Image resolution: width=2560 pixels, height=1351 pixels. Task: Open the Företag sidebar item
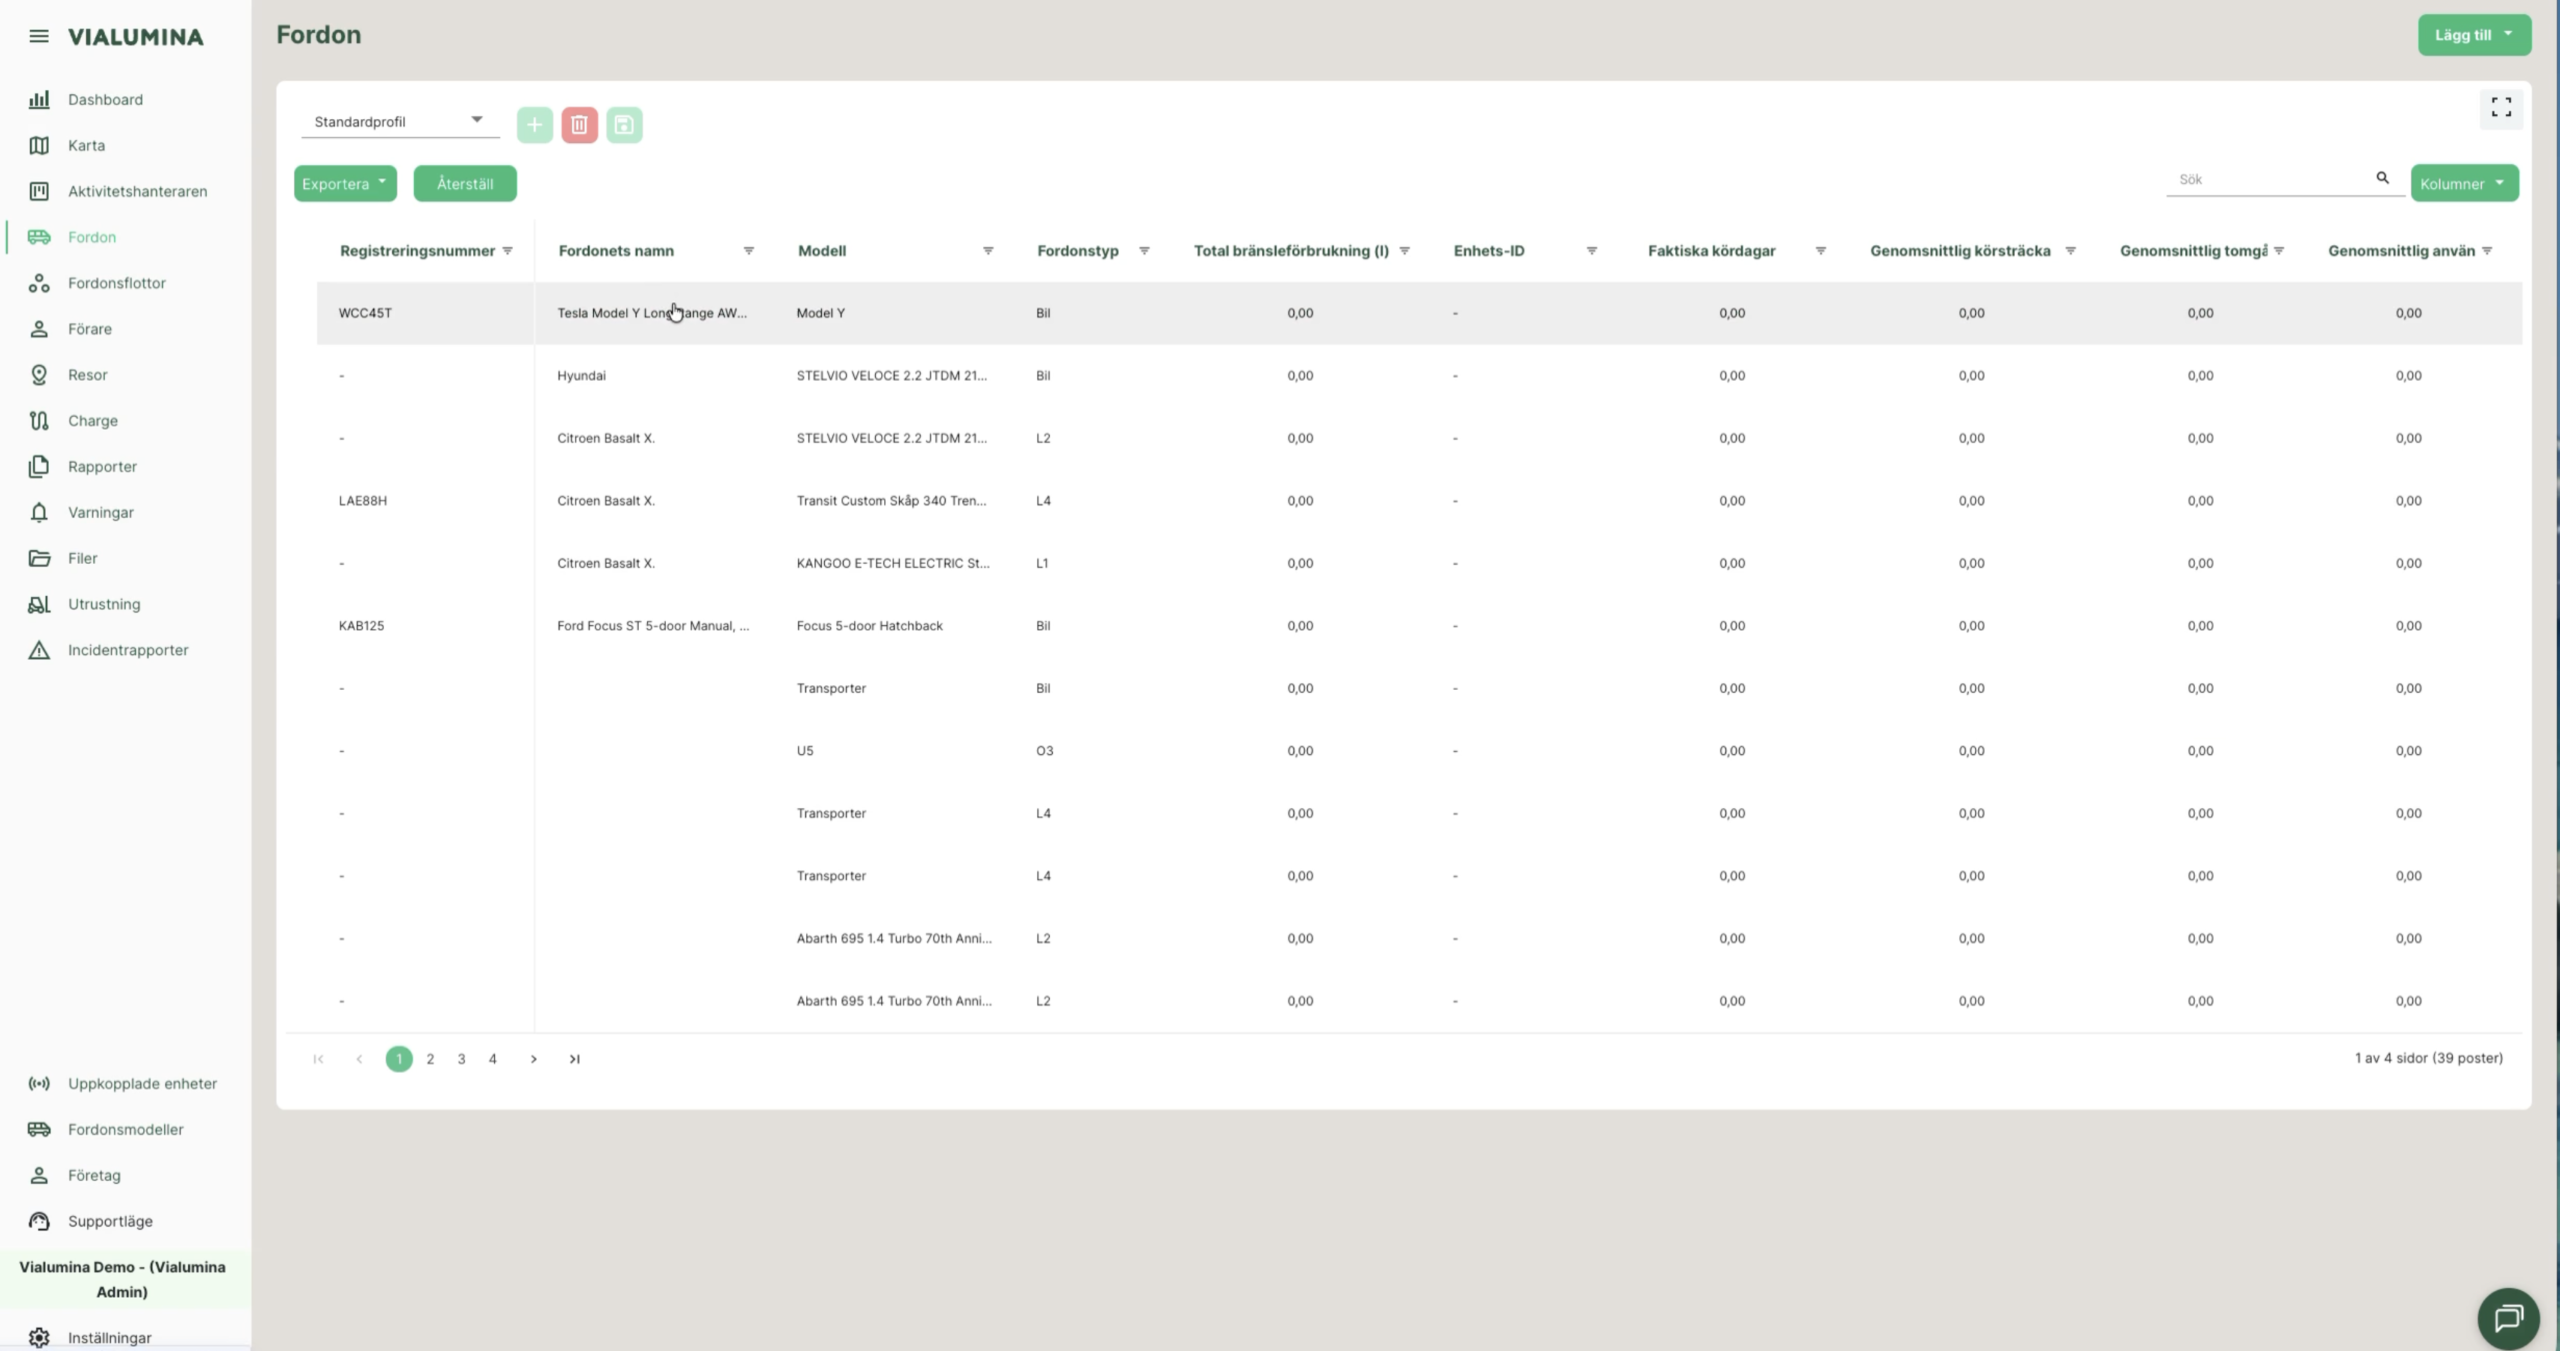tap(94, 1175)
